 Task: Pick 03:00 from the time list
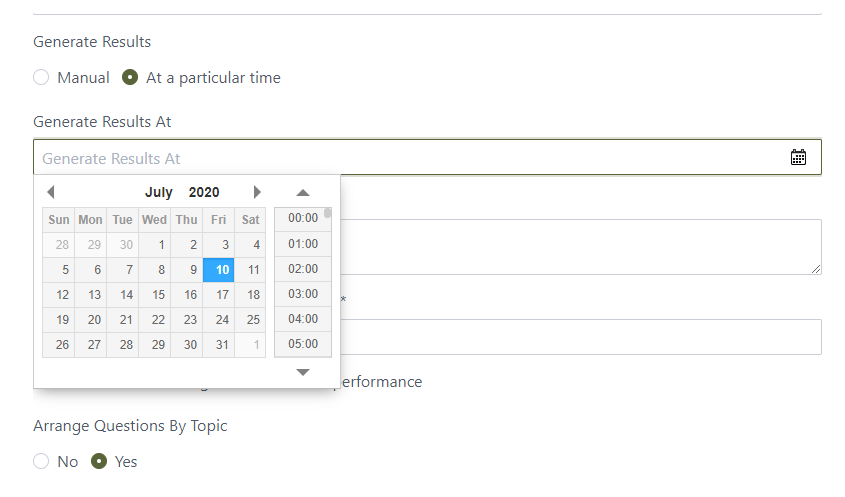tap(303, 294)
